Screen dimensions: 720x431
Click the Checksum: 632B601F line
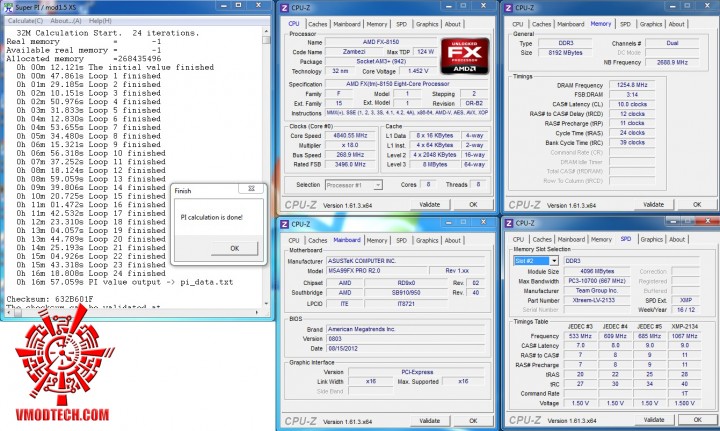coord(50,299)
